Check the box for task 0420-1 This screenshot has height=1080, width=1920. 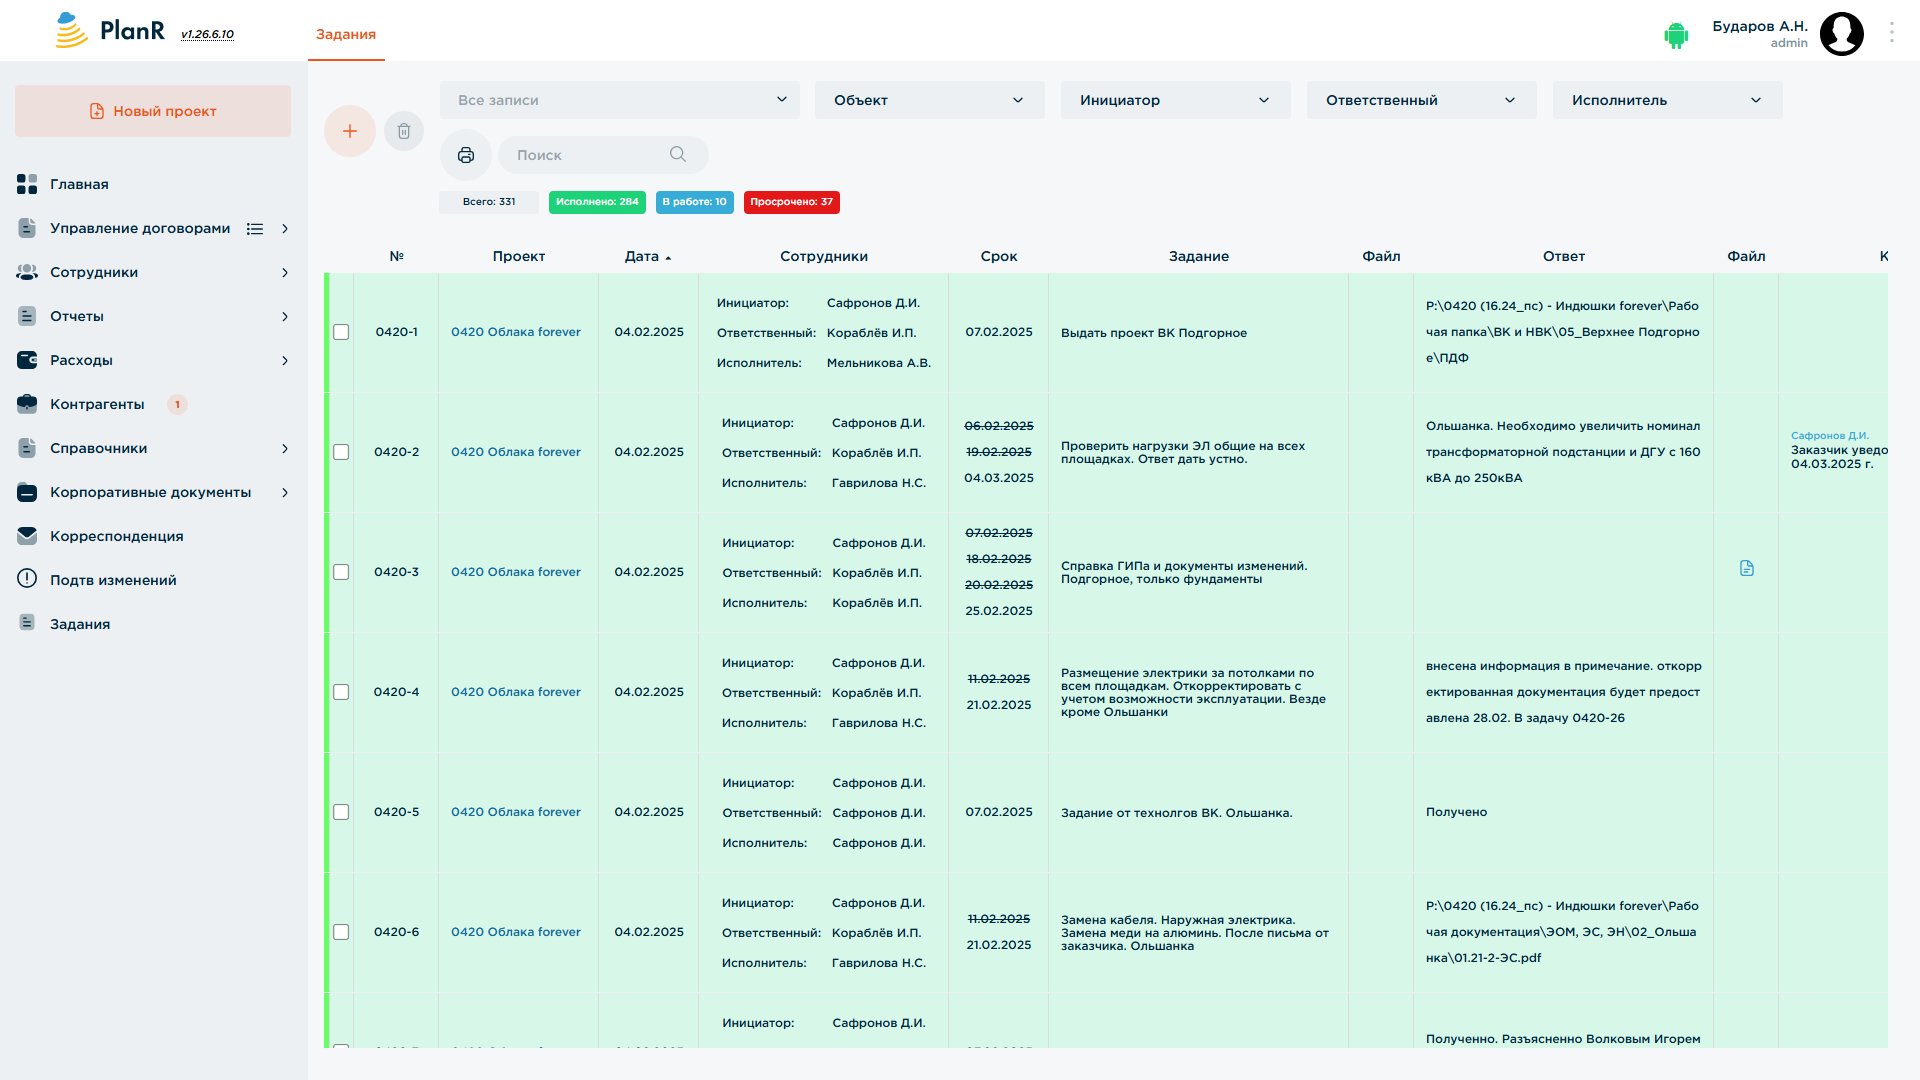pos(341,332)
